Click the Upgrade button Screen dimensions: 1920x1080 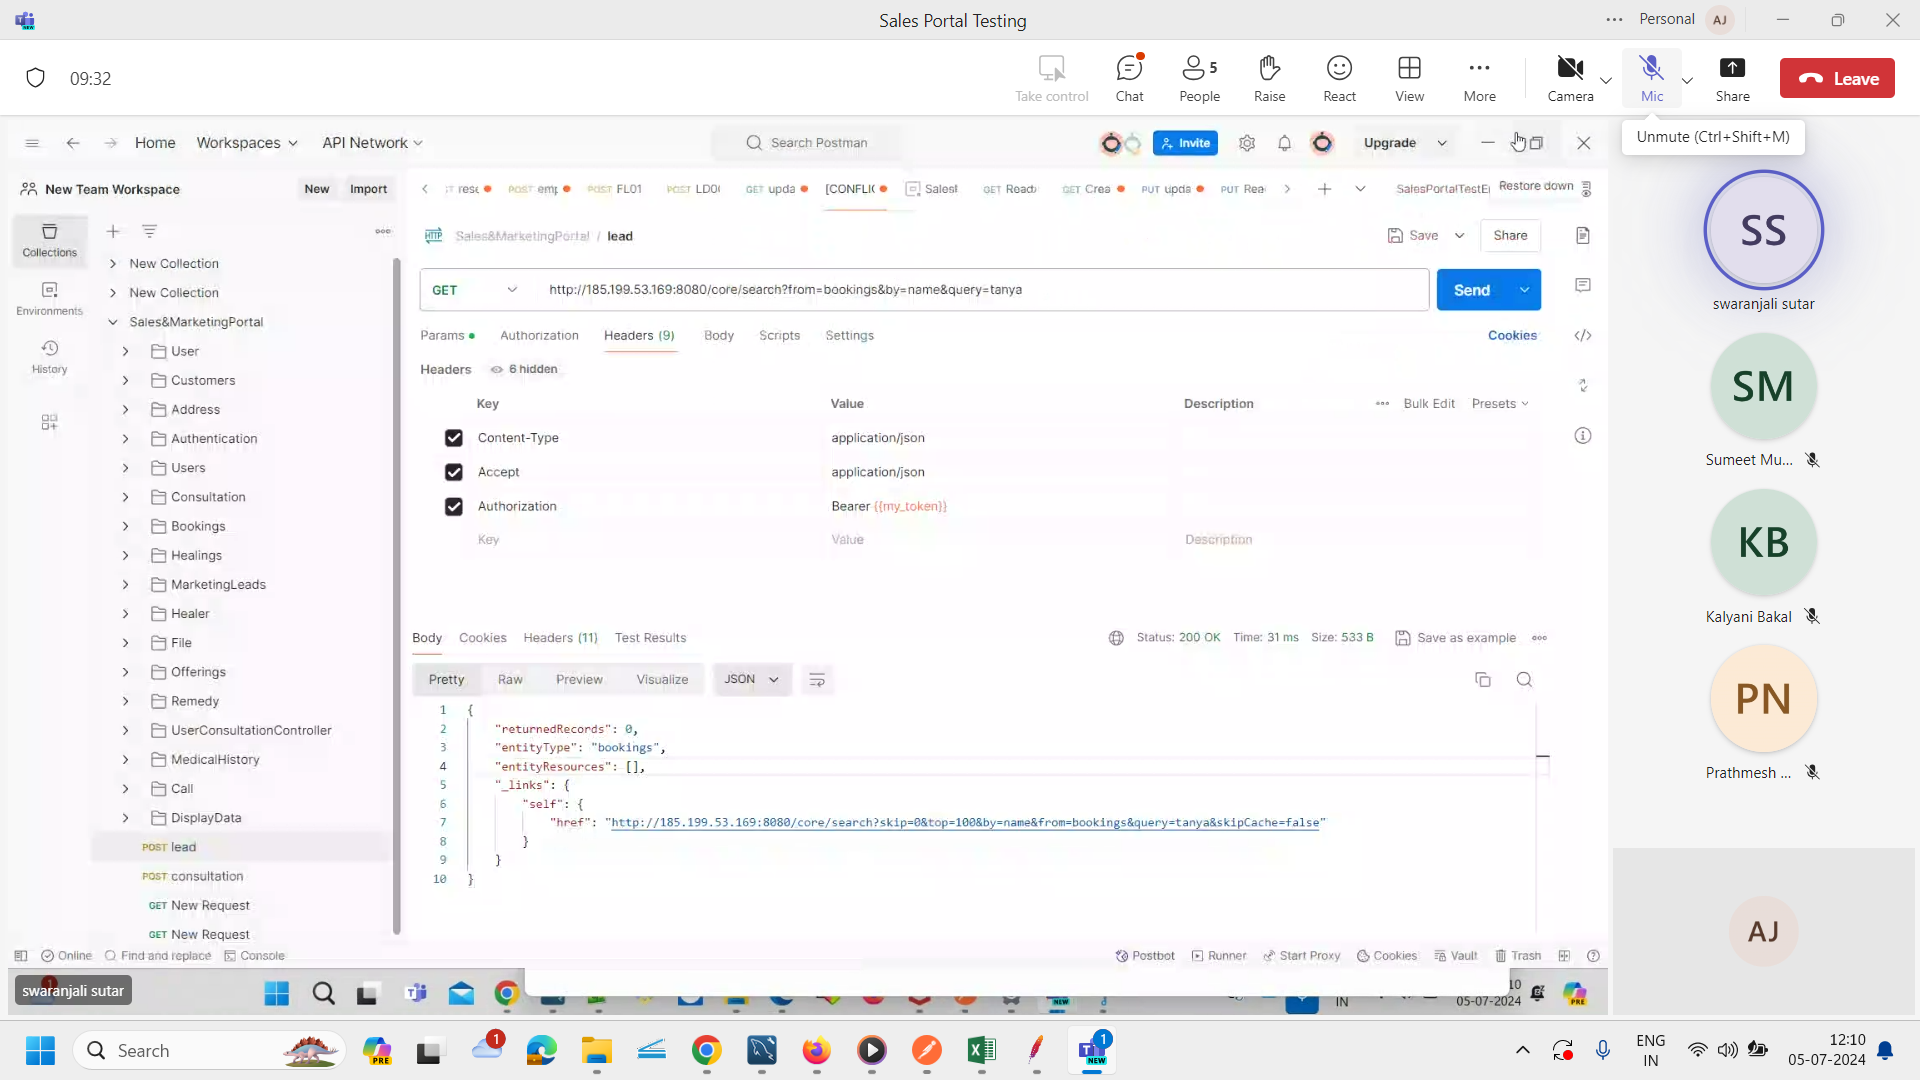pos(1390,143)
